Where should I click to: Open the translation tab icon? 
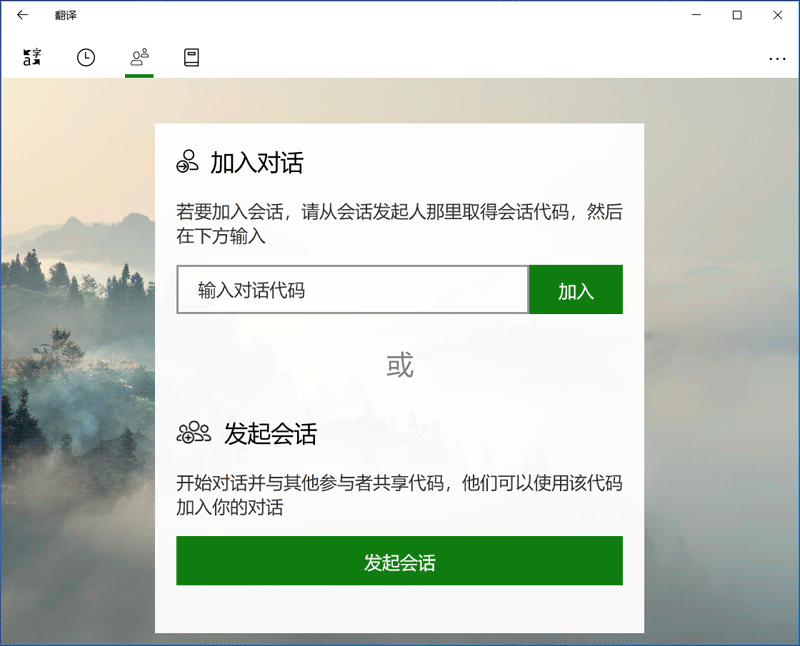click(x=32, y=57)
